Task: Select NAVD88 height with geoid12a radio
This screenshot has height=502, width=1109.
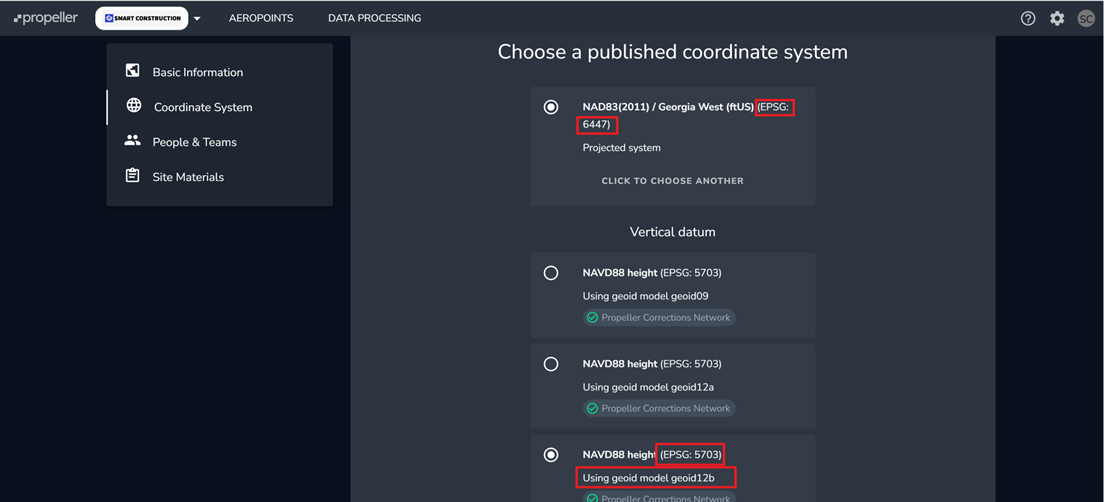Action: pos(551,364)
